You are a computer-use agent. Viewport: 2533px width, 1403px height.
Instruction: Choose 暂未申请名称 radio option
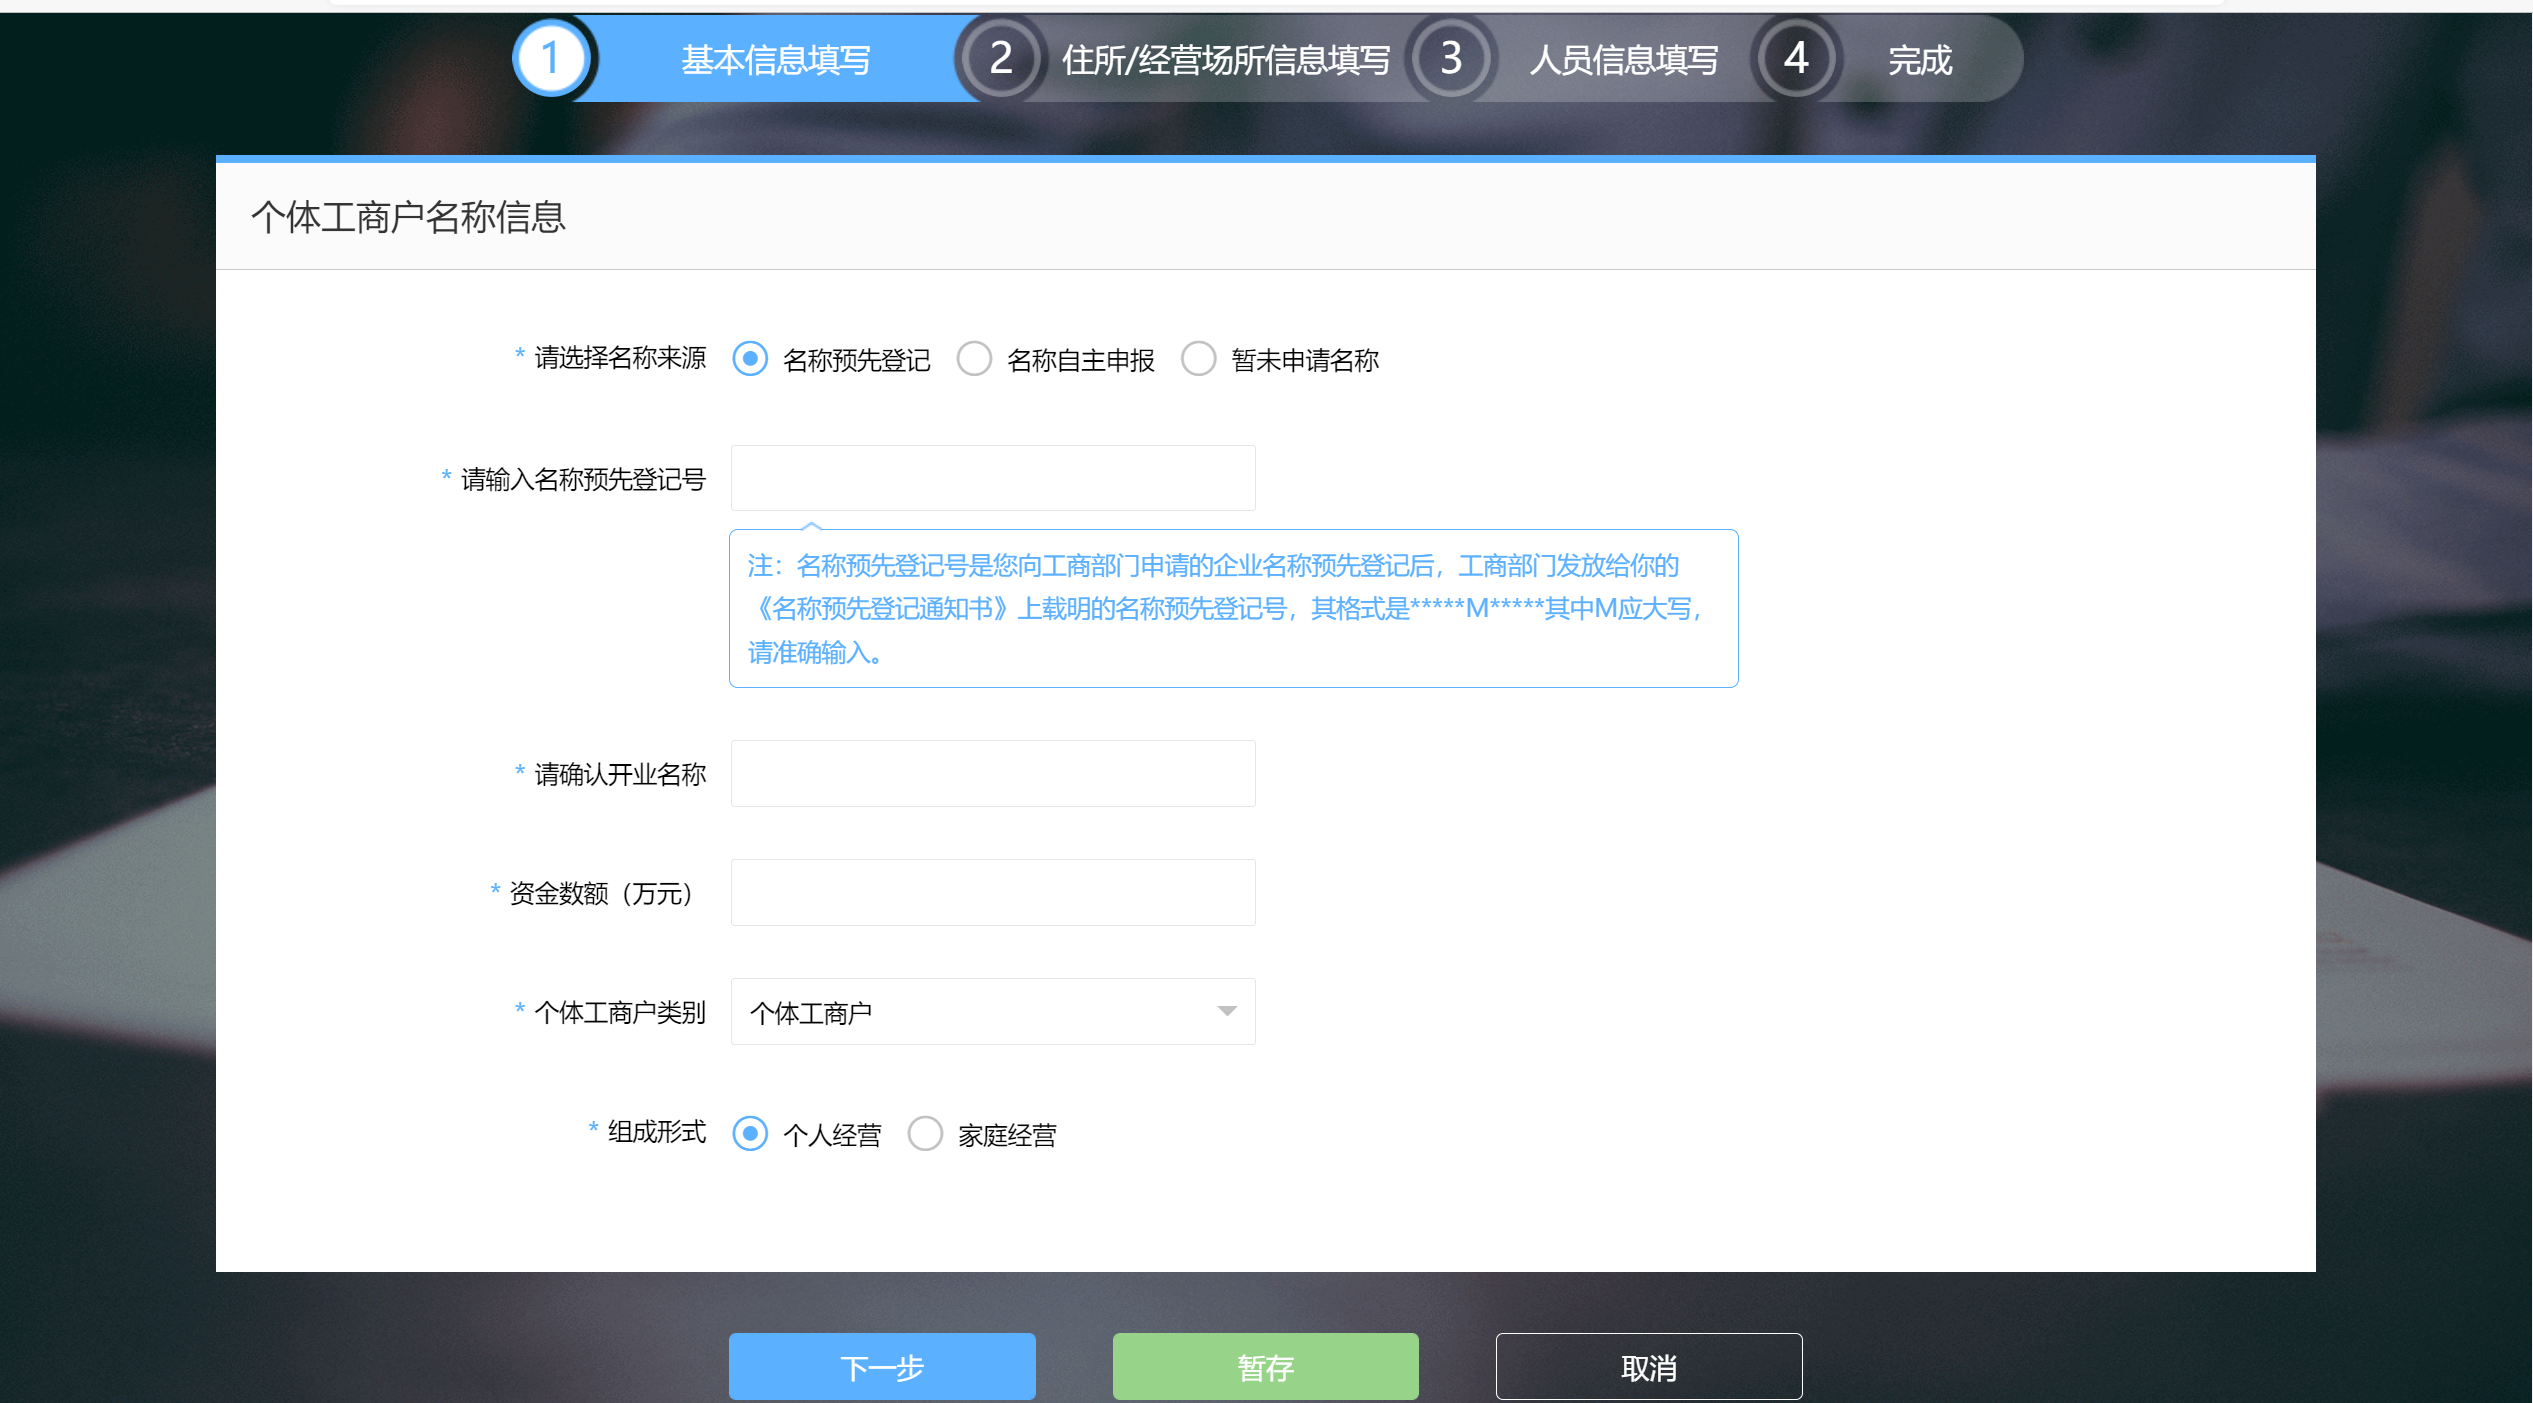[x=1198, y=359]
